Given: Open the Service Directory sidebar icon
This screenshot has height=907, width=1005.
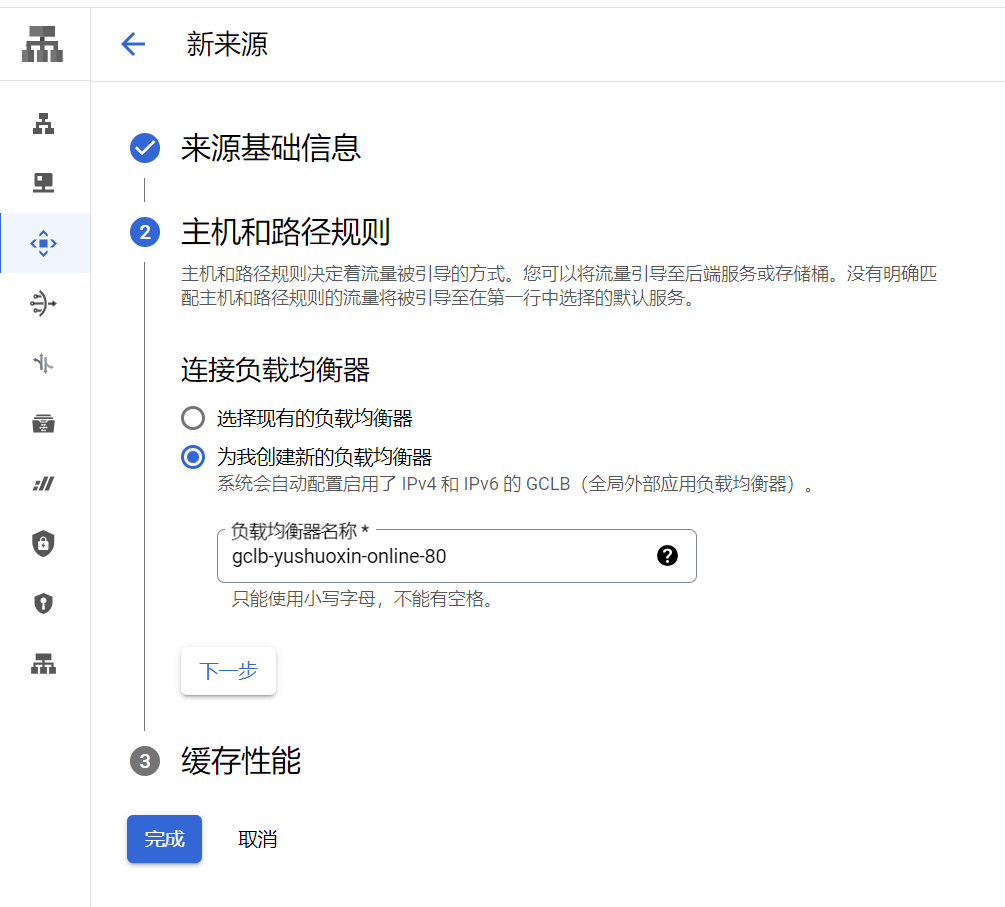Looking at the screenshot, I should 43,423.
